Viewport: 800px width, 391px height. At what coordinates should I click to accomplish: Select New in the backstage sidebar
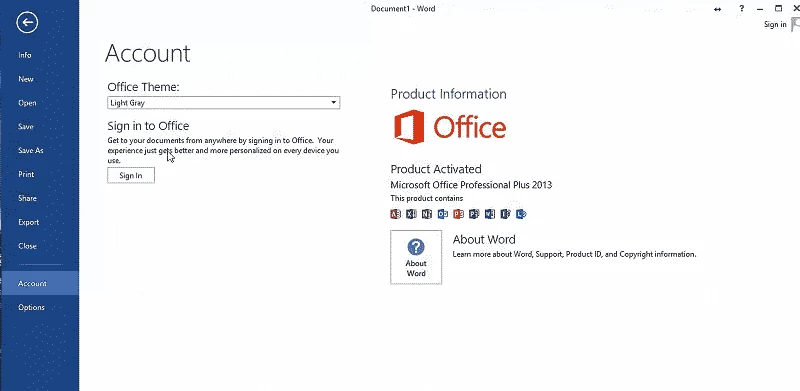click(26, 79)
